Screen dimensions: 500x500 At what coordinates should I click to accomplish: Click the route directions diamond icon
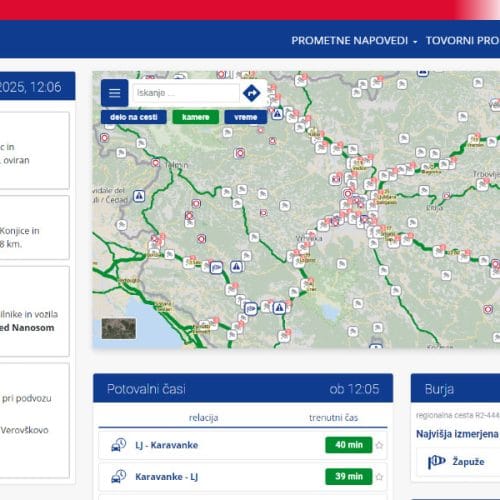click(252, 93)
